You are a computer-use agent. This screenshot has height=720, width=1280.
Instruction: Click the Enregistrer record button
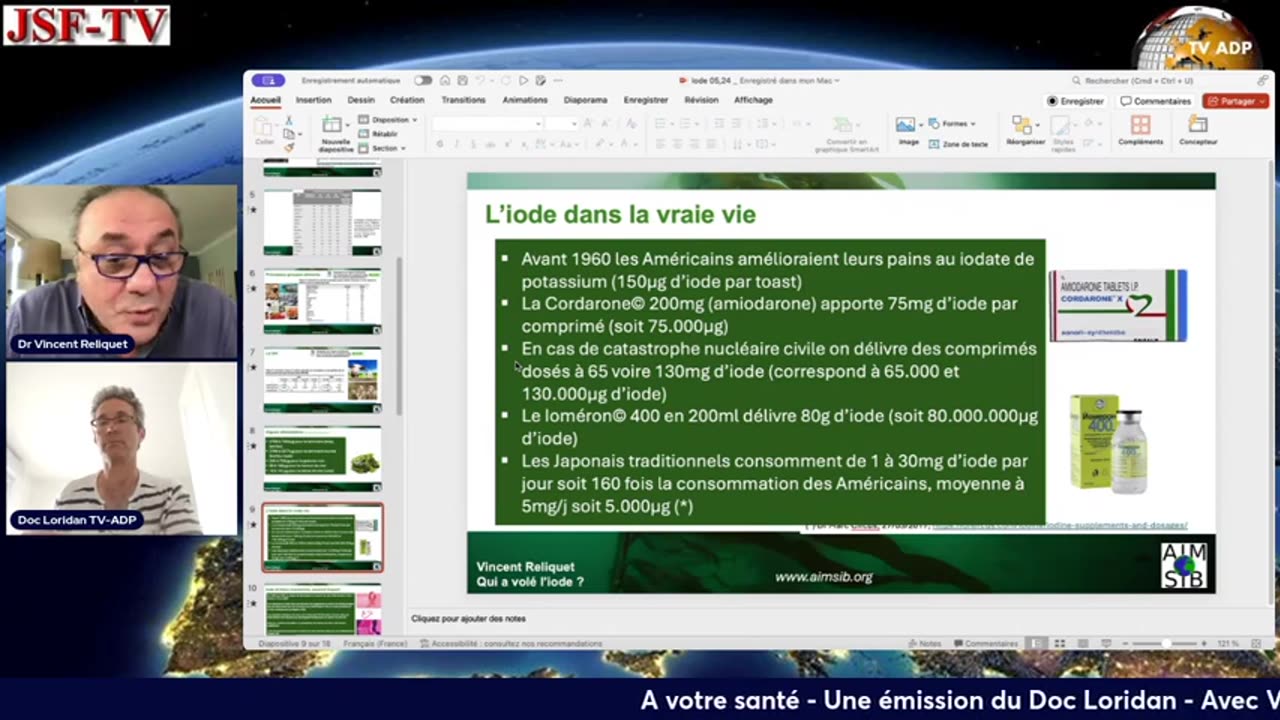click(x=1075, y=101)
